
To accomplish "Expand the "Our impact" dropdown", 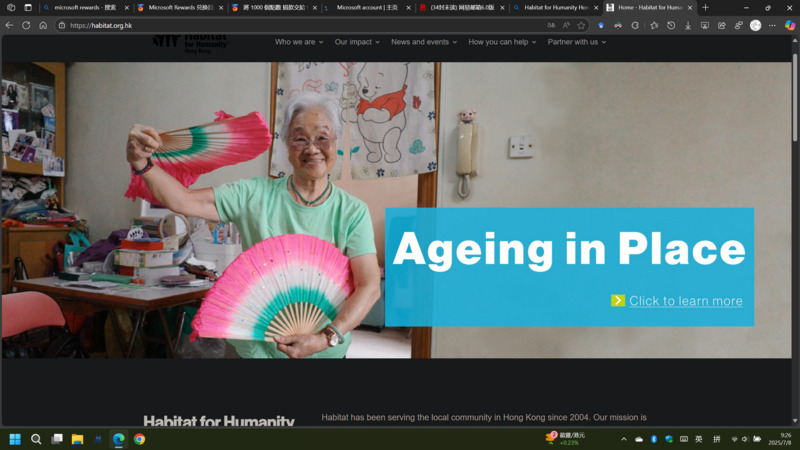I will point(357,42).
